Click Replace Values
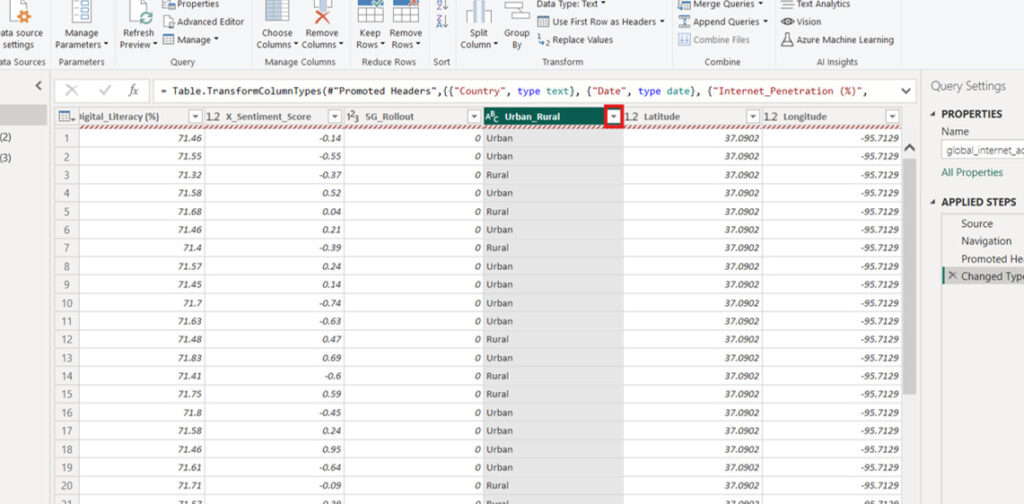This screenshot has height=504, width=1024. 575,40
